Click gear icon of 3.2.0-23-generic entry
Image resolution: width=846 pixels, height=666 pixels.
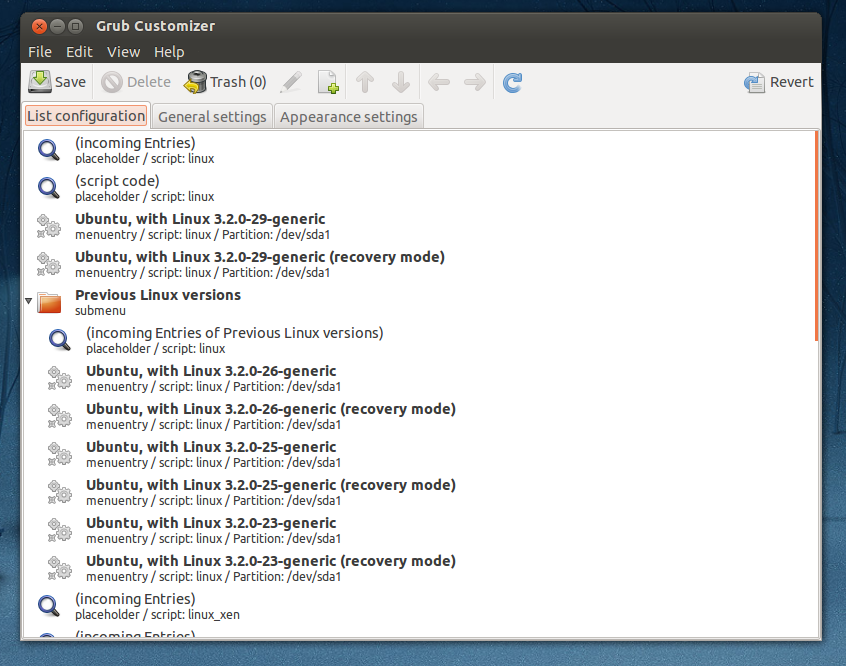59,530
